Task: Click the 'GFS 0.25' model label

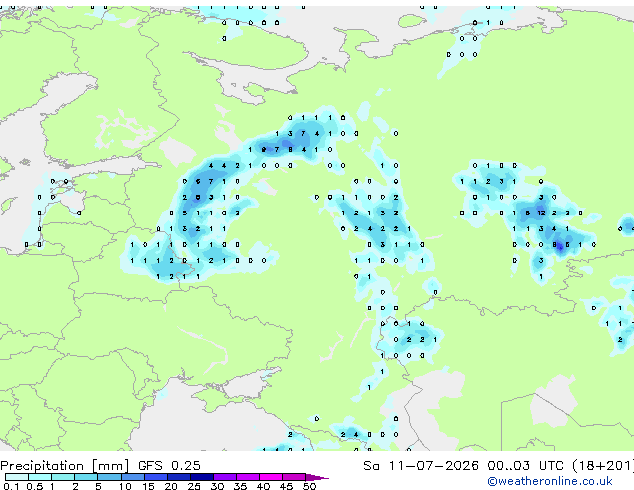Action: tap(169, 466)
